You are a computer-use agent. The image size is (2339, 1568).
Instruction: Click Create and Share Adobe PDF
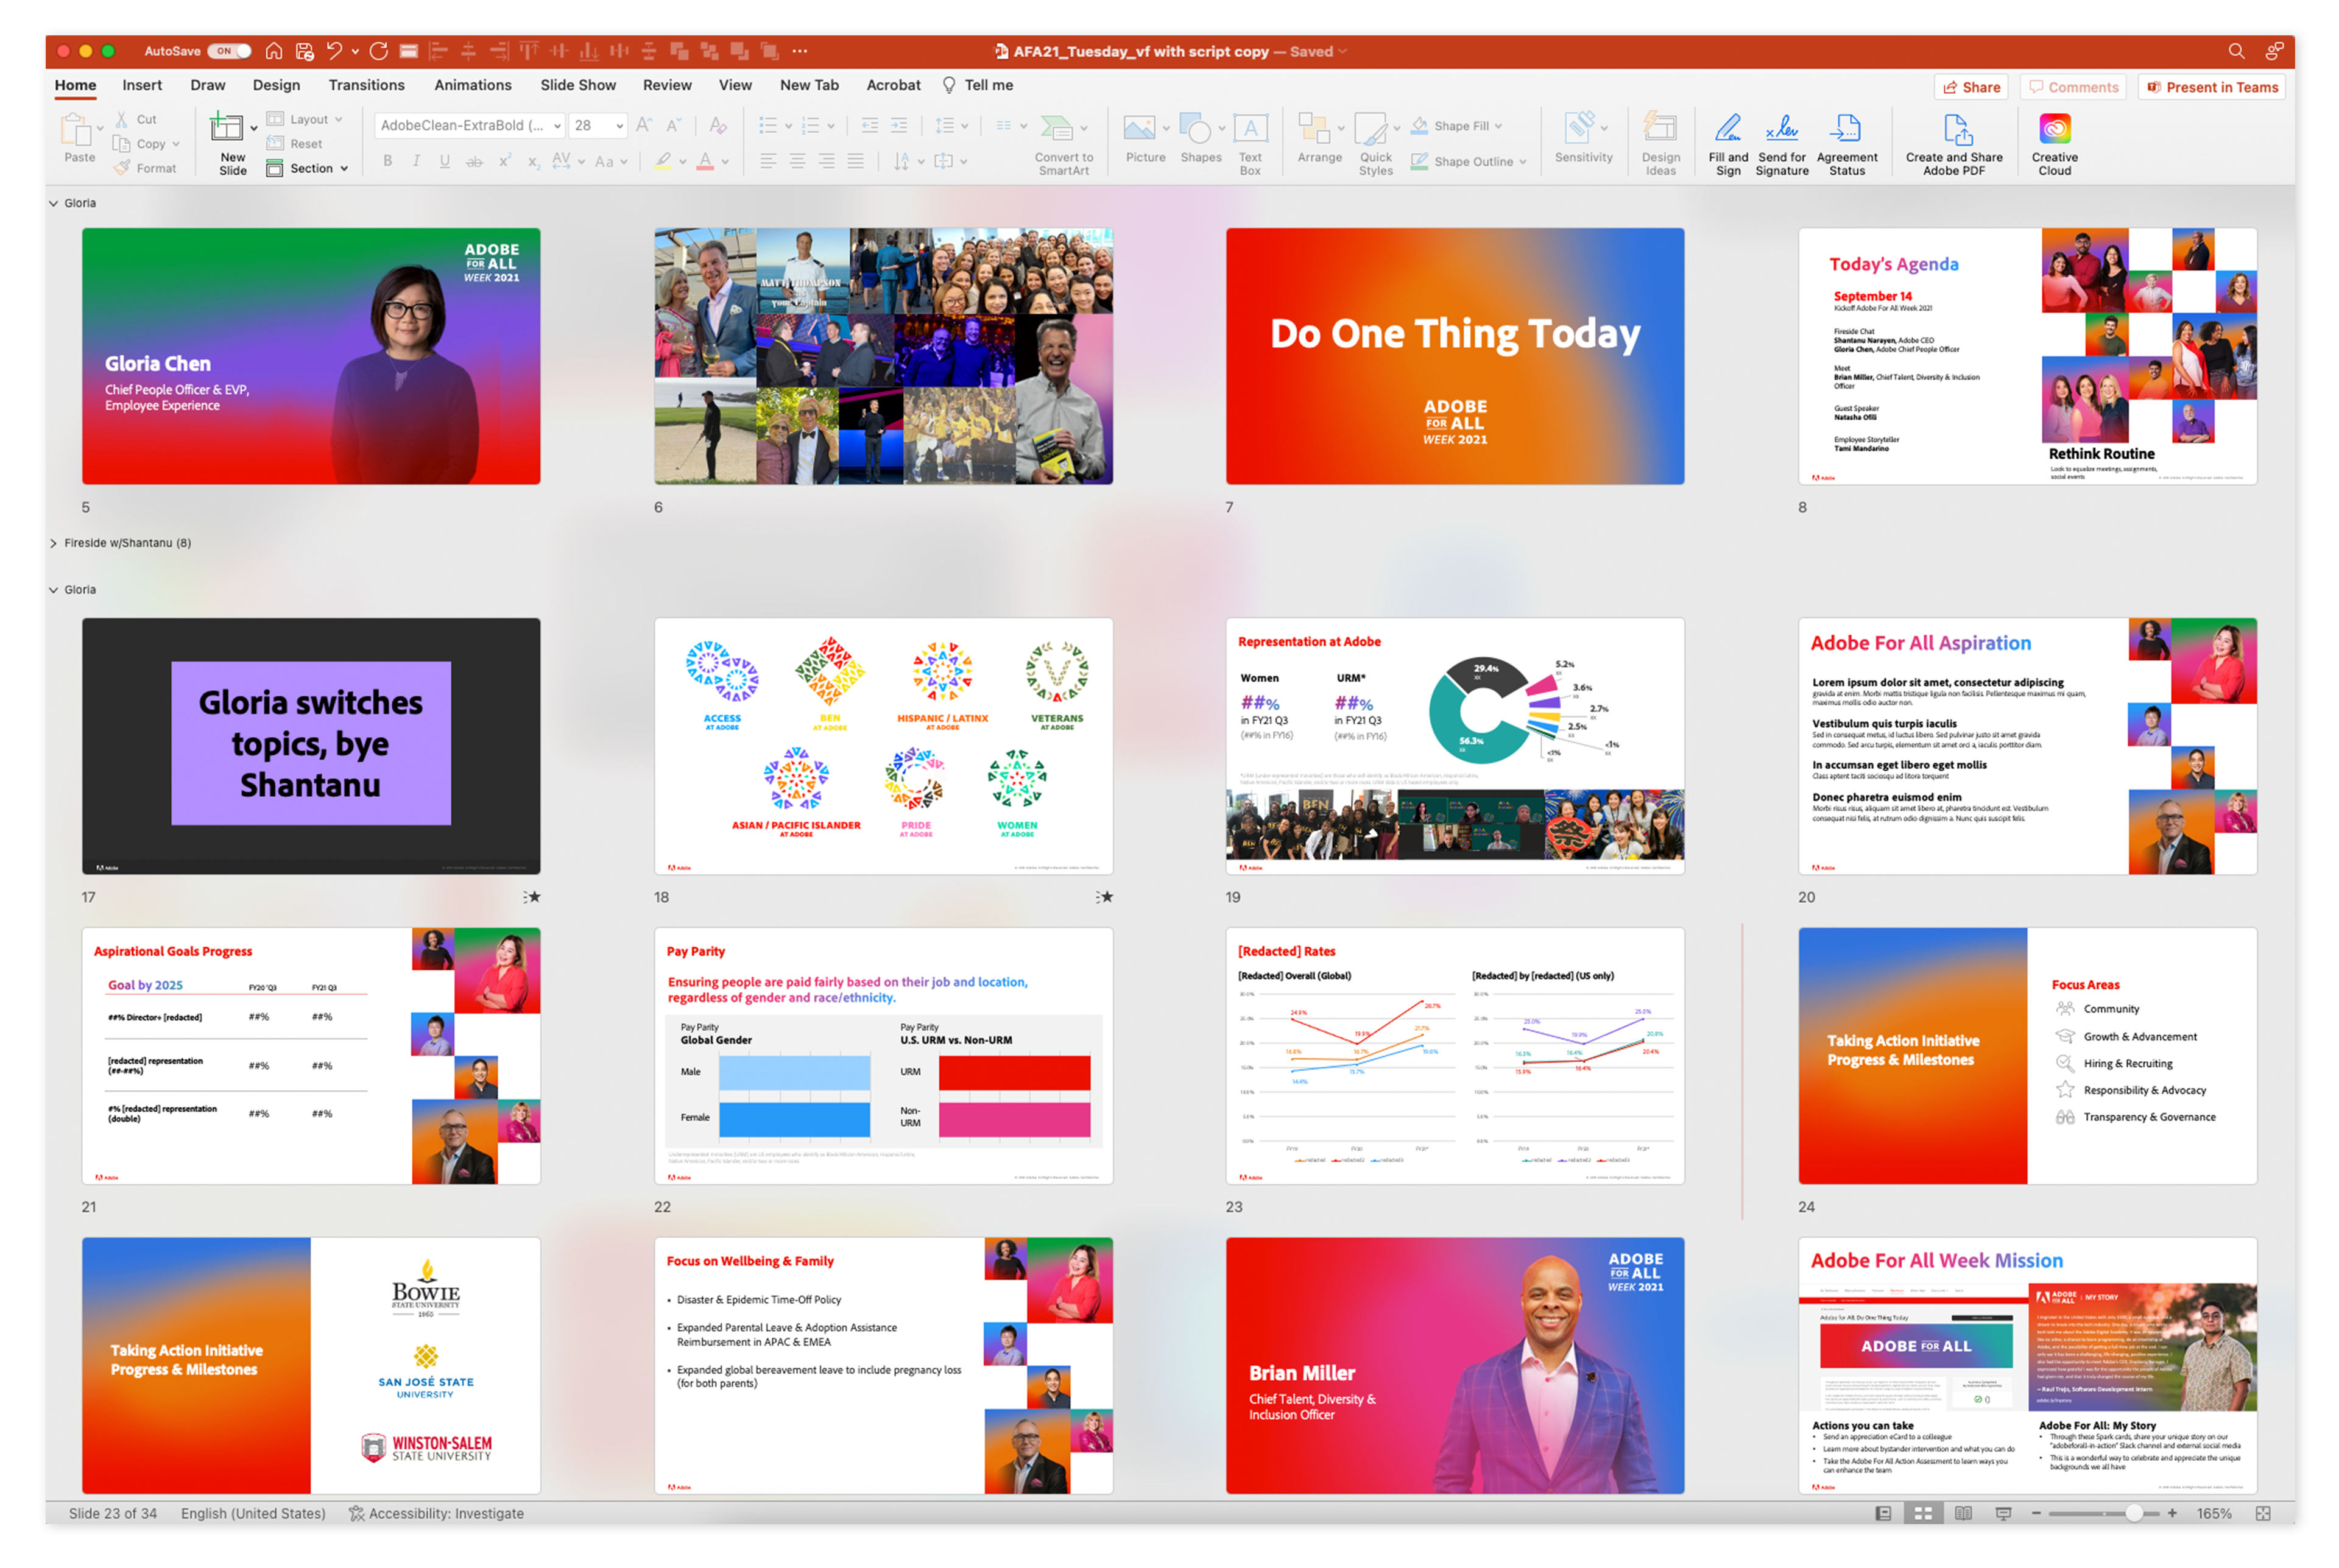click(x=1954, y=144)
